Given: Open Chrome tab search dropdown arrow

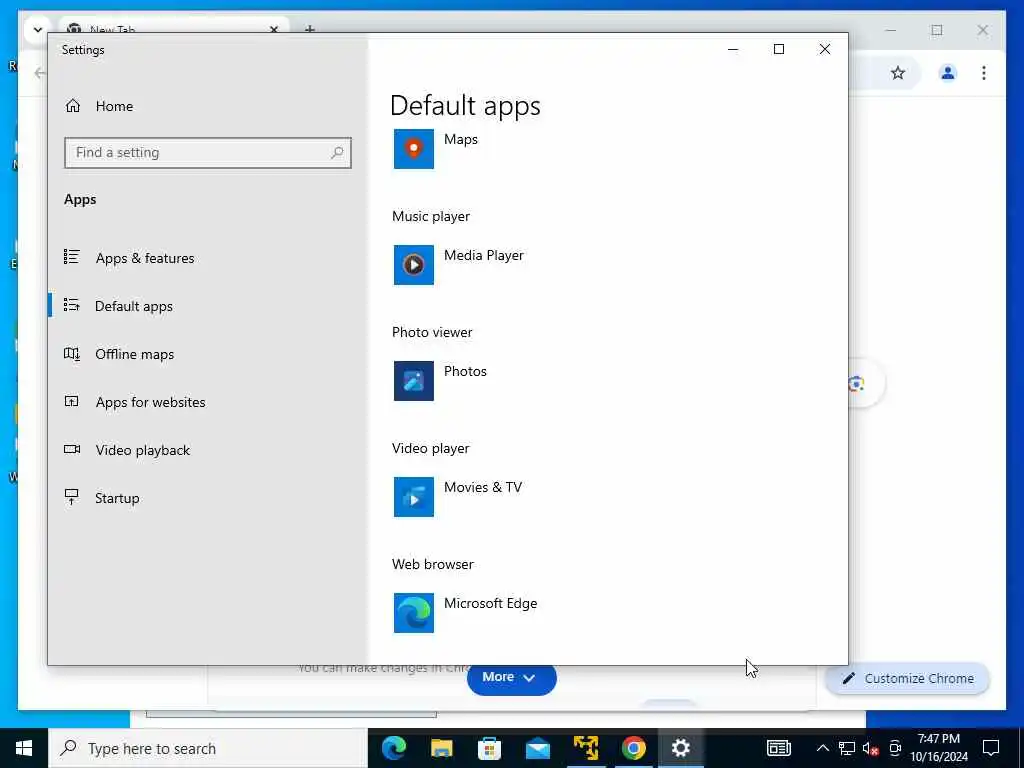Looking at the screenshot, I should tap(37, 29).
